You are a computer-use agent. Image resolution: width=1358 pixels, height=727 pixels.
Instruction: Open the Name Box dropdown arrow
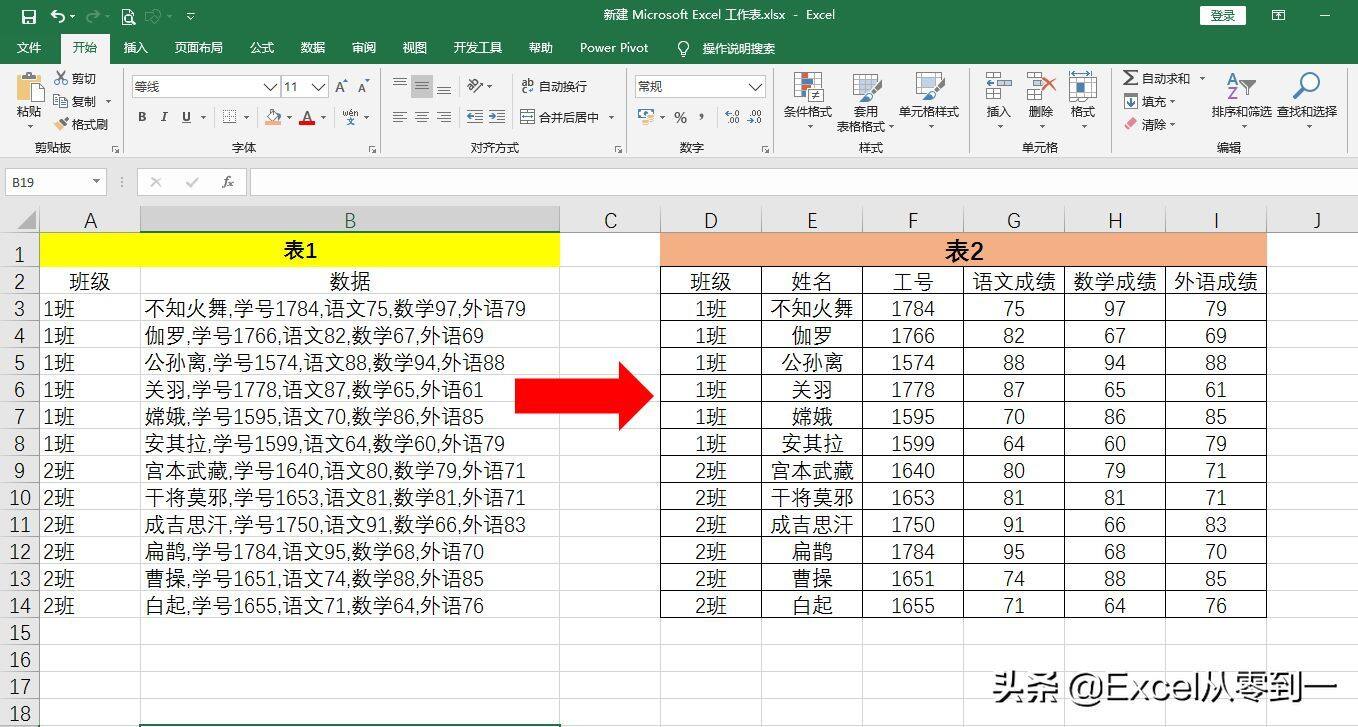97,182
